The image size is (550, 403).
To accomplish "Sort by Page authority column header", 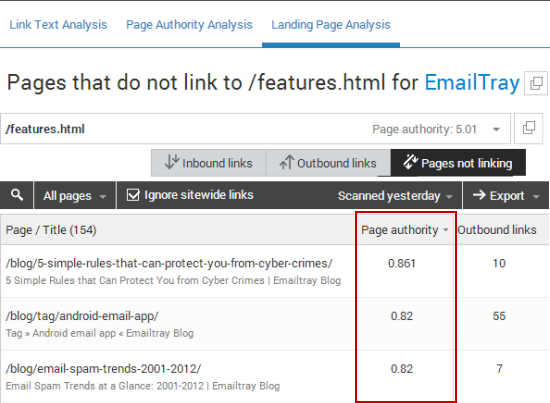I will pos(405,230).
